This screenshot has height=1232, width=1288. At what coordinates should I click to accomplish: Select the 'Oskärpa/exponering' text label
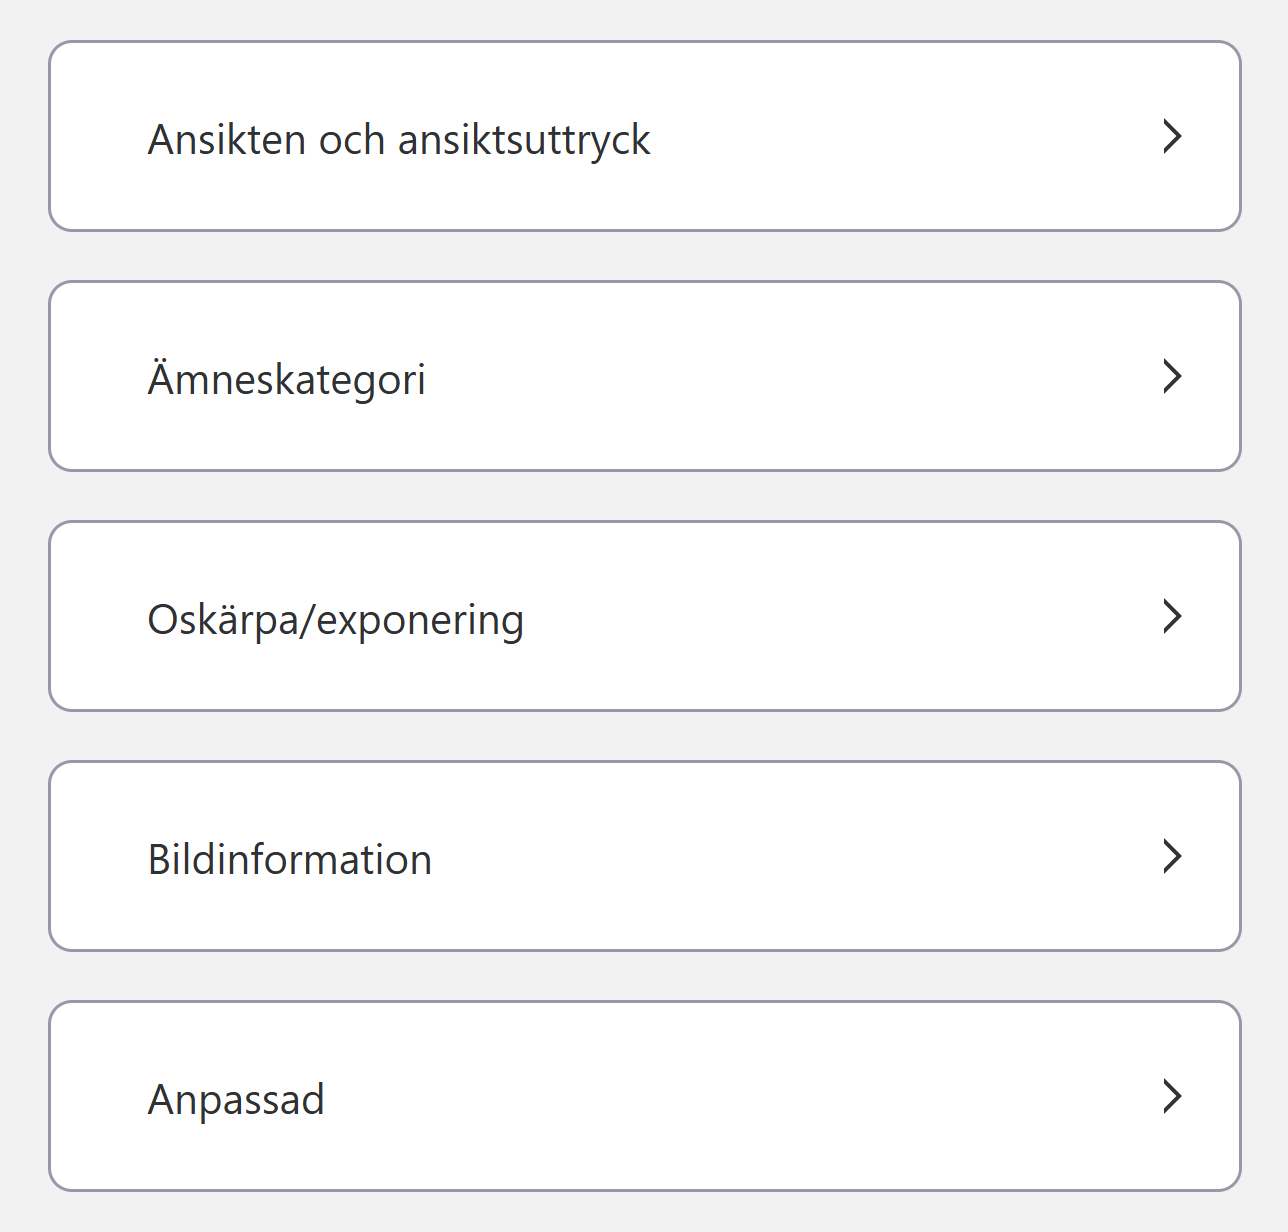335,620
